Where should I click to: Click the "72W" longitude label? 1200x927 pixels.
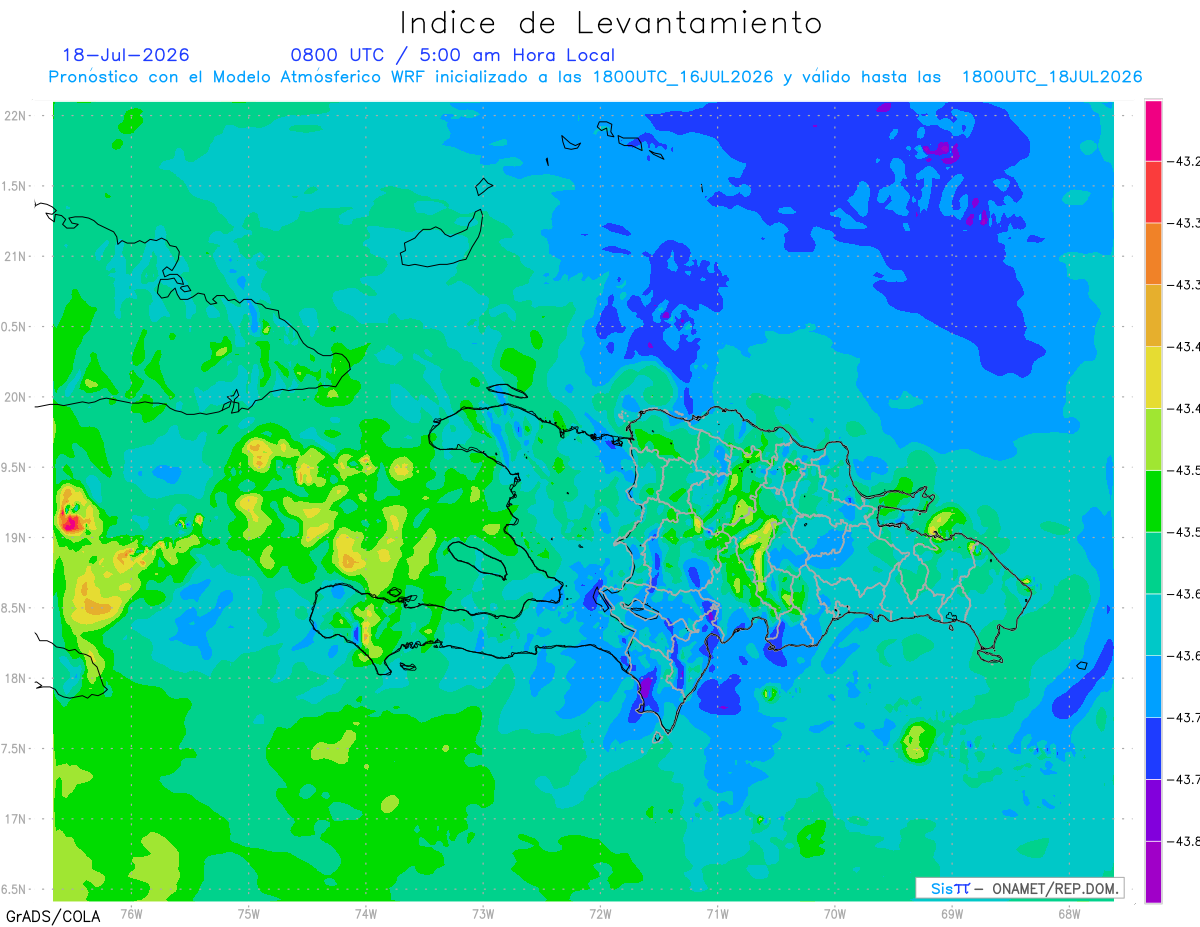(600, 913)
